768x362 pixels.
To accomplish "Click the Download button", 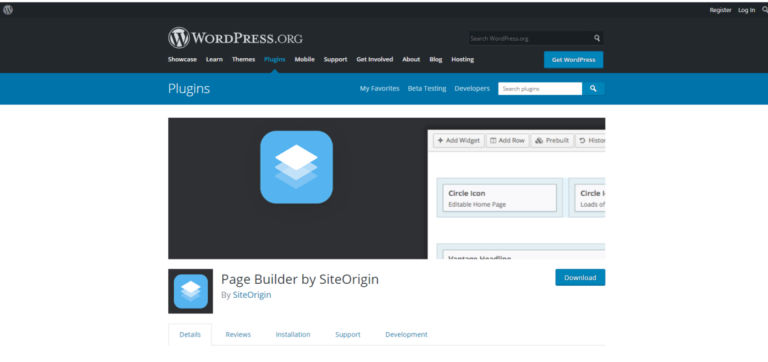I will coord(580,277).
